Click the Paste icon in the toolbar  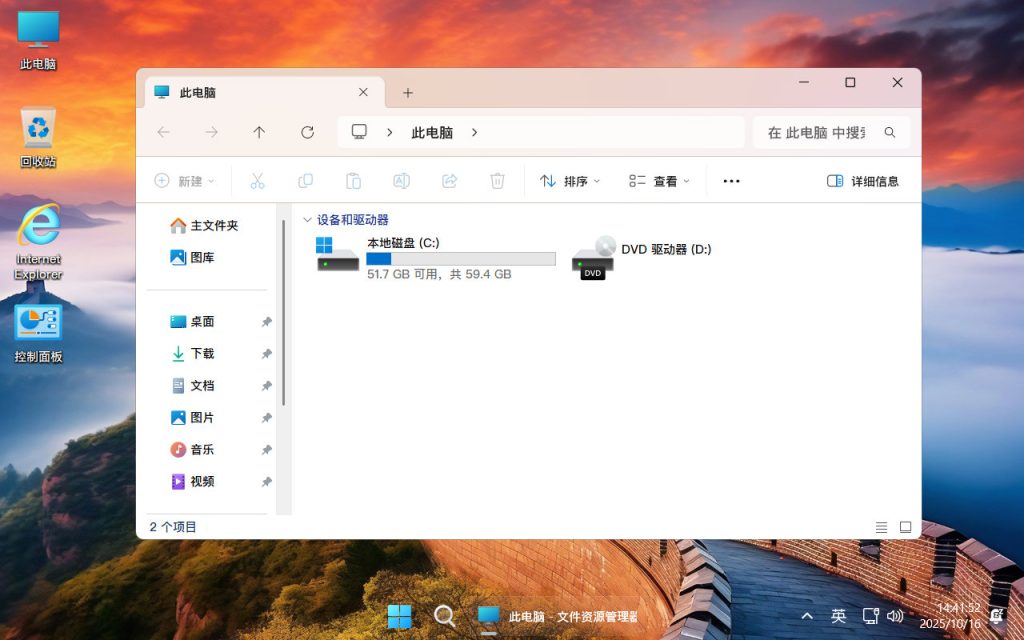point(353,180)
